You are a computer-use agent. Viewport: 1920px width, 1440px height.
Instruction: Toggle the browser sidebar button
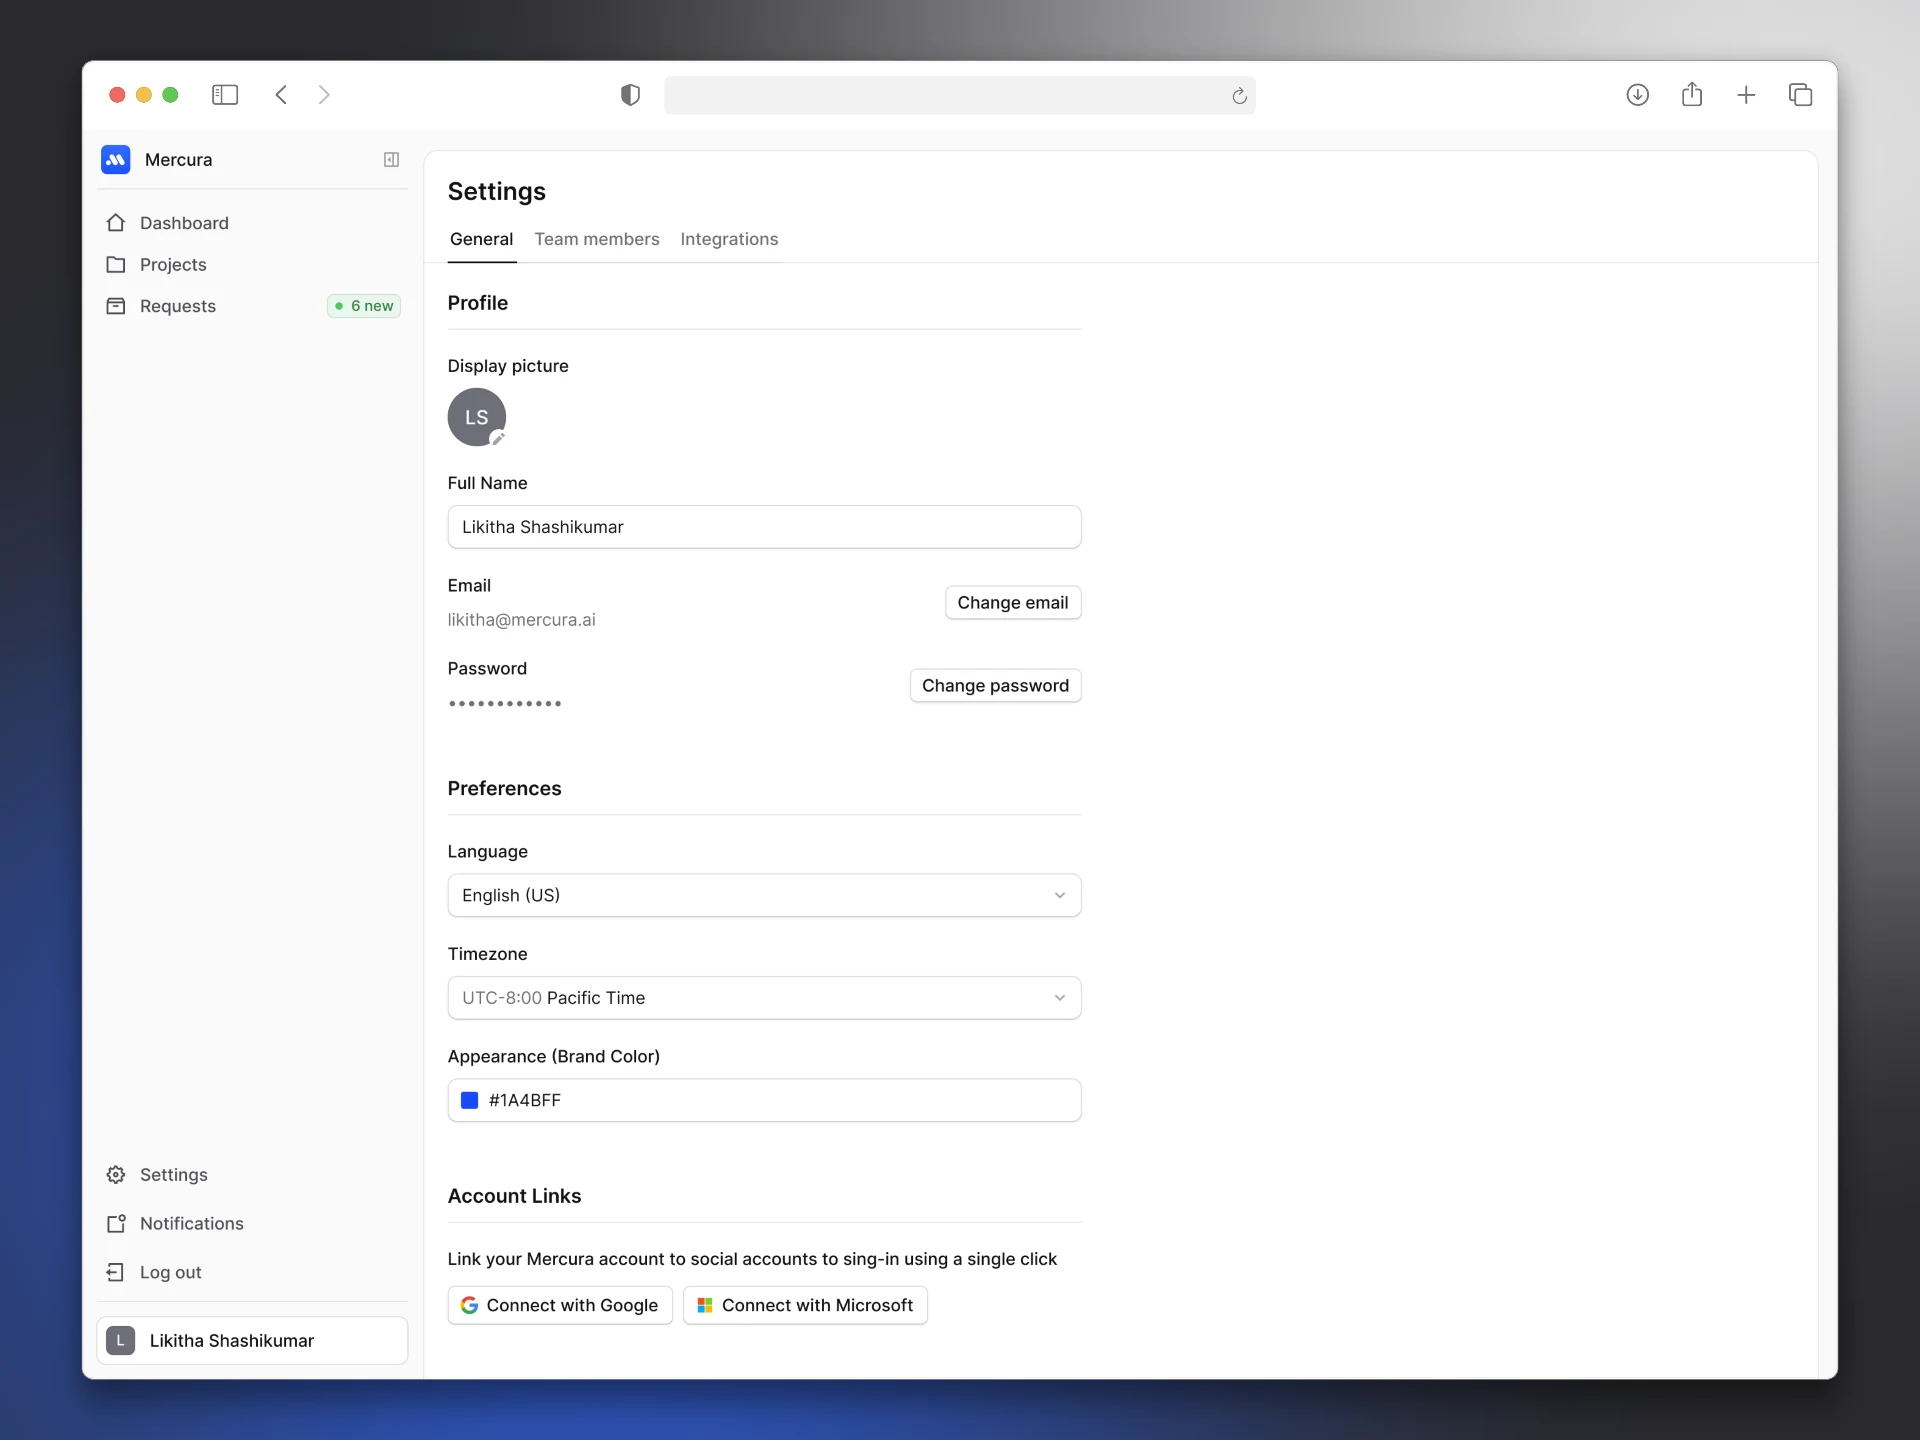225,95
